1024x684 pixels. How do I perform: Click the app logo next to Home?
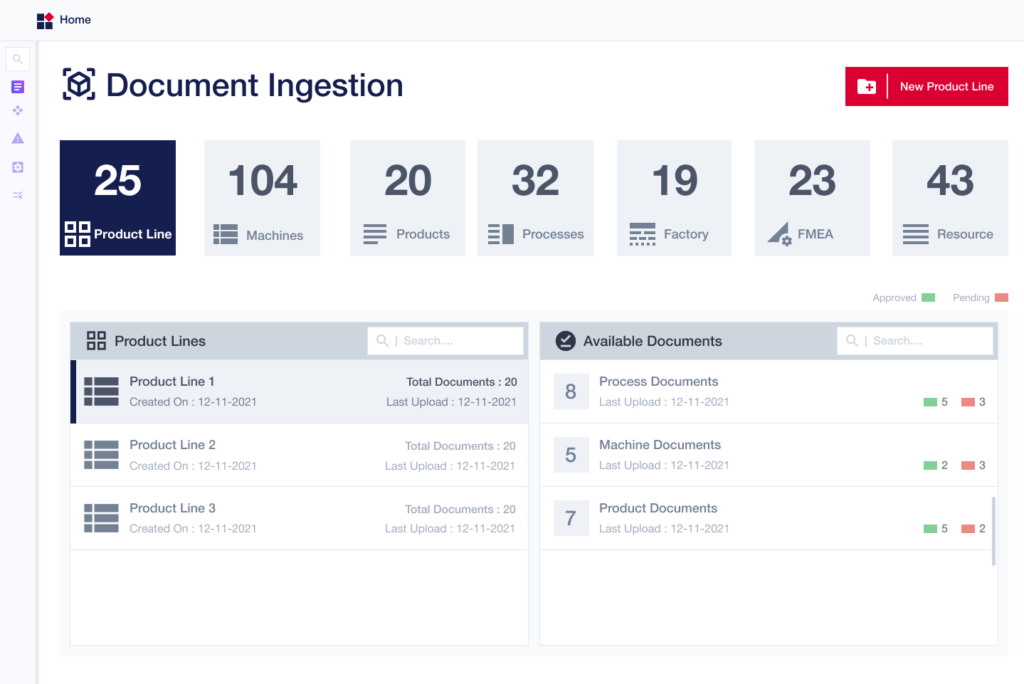(x=44, y=20)
